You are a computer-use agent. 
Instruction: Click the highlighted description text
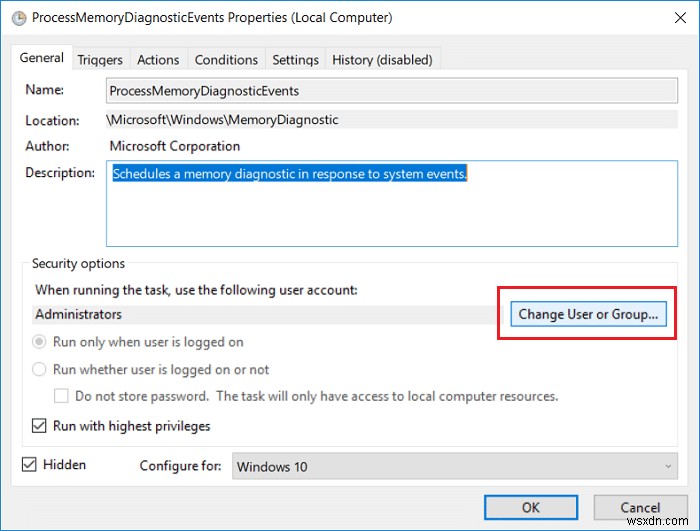290,173
